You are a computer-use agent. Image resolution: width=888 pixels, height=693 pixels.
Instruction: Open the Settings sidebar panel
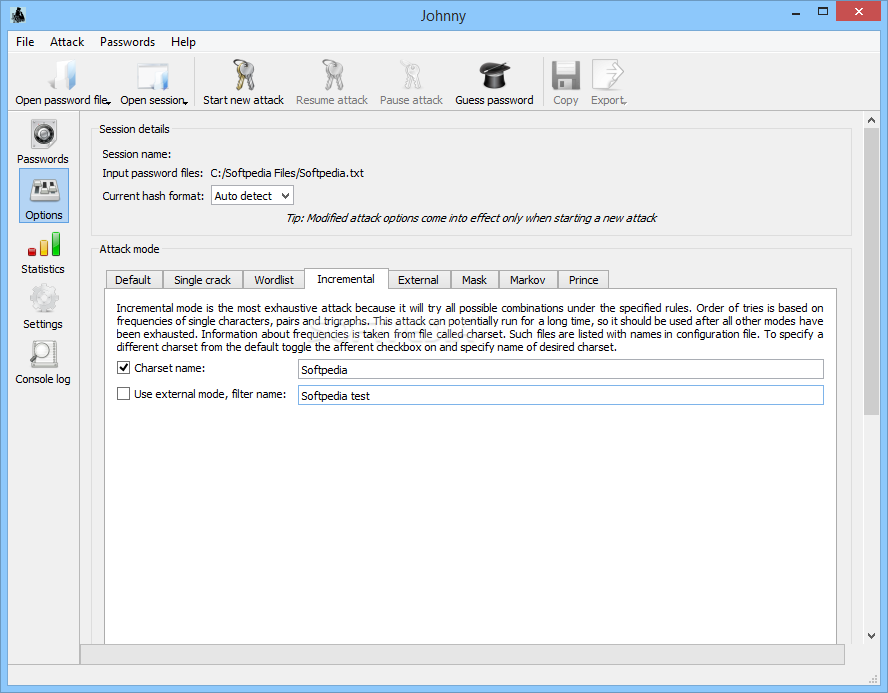(43, 307)
